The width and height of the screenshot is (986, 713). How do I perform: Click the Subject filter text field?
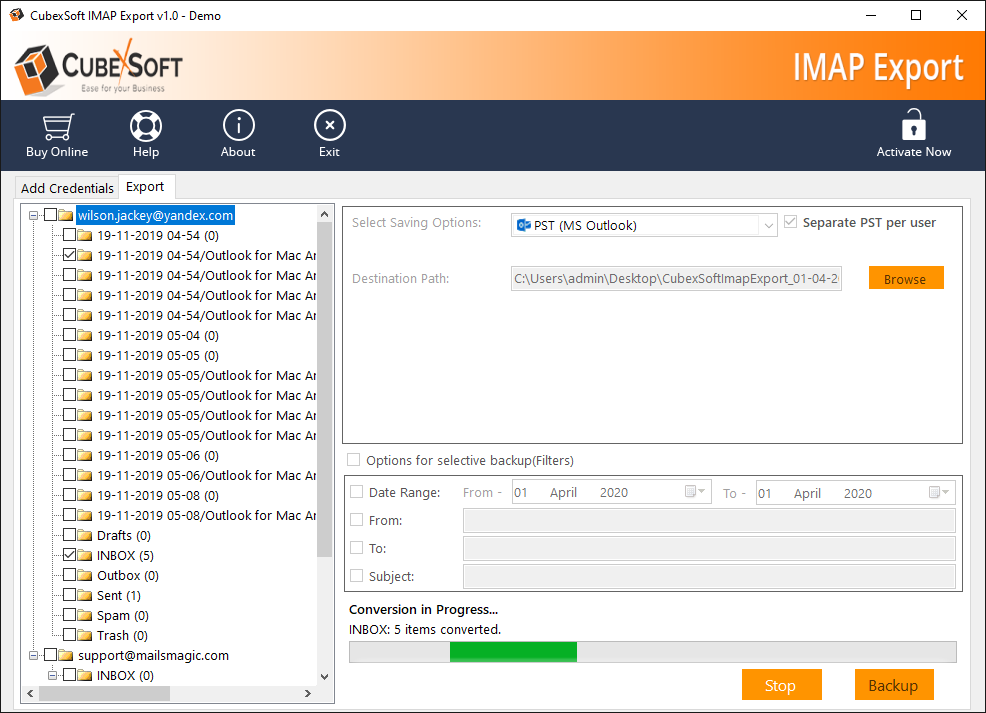point(709,577)
